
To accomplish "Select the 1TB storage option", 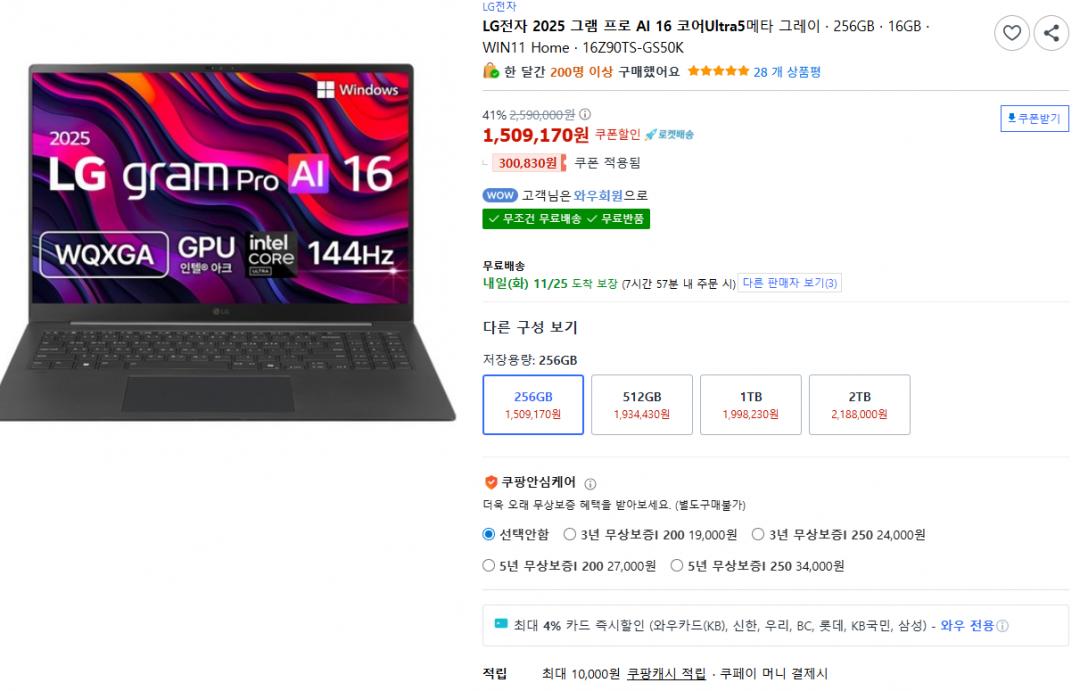I will tap(751, 405).
